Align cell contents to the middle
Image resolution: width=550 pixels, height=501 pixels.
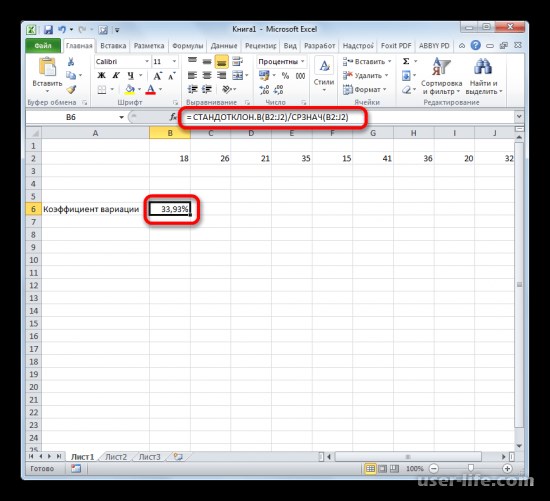click(207, 61)
